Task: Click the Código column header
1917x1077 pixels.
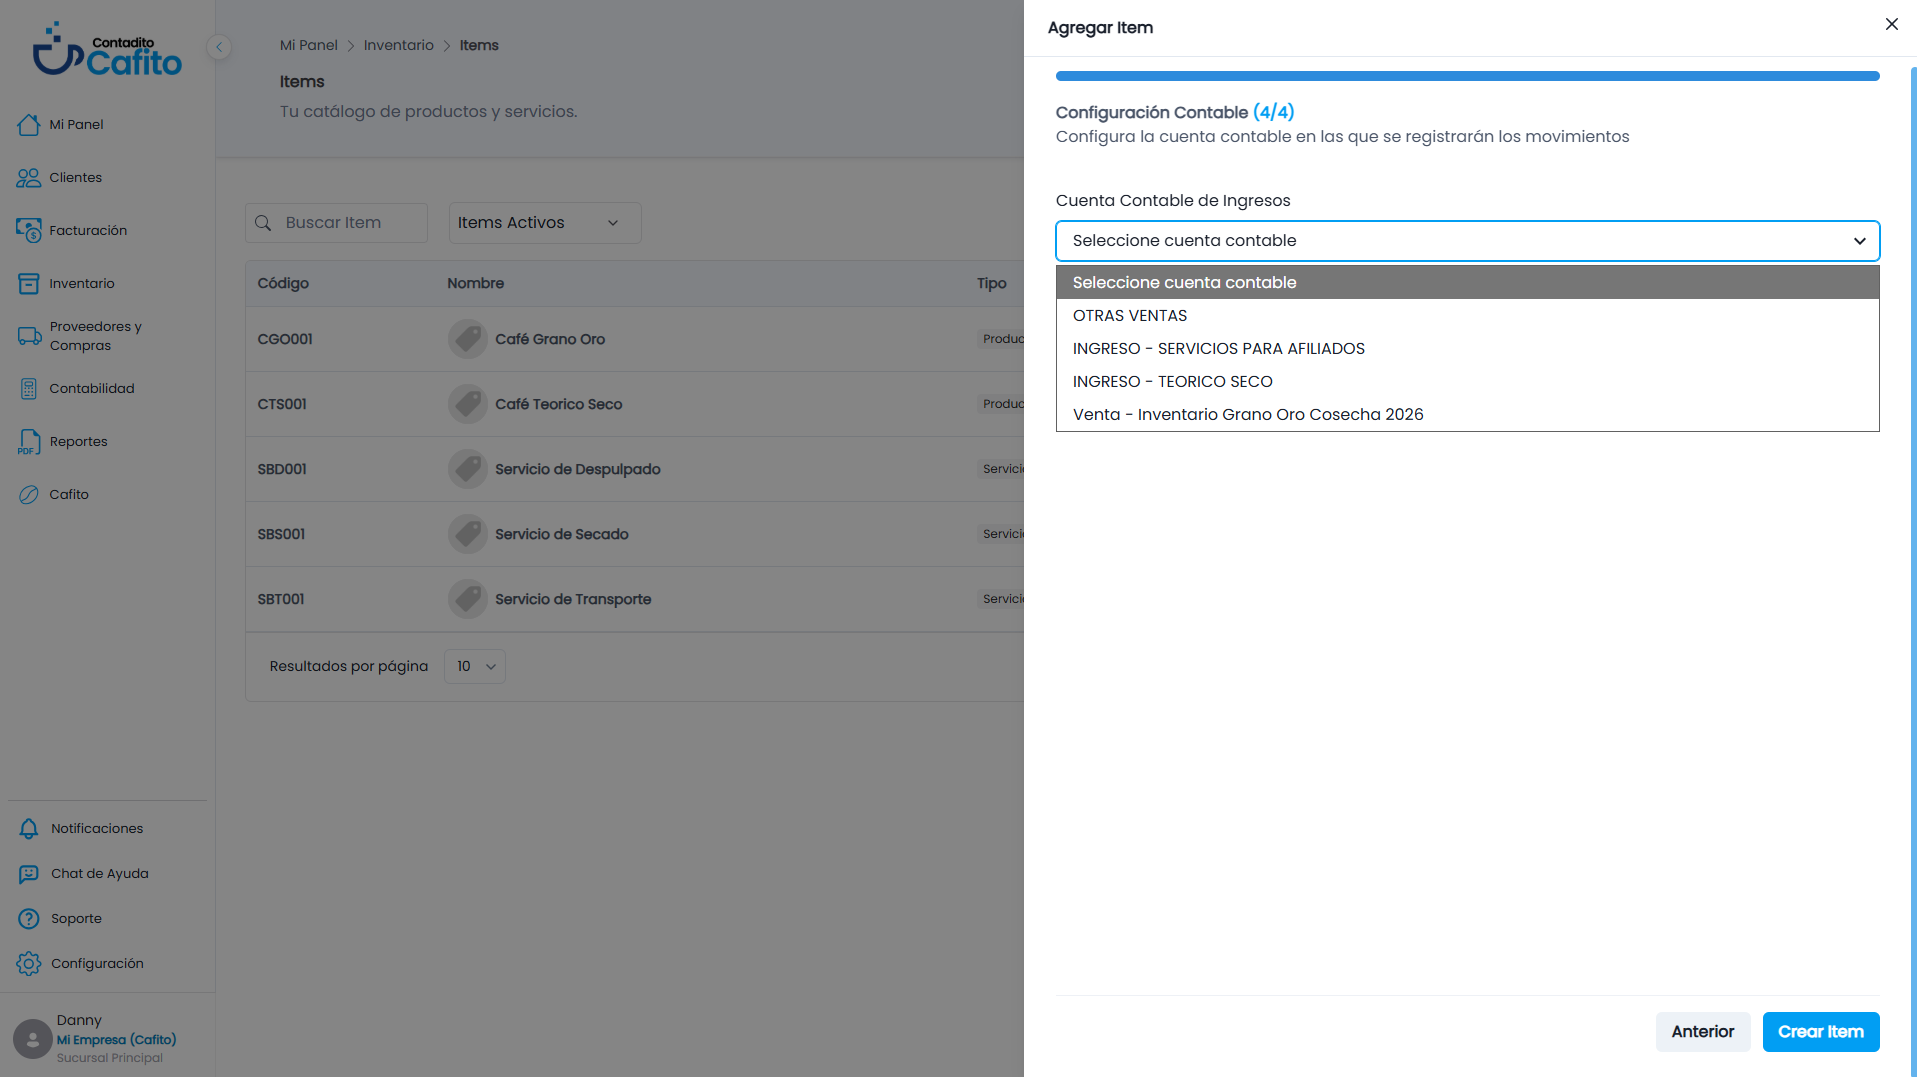Action: point(283,283)
